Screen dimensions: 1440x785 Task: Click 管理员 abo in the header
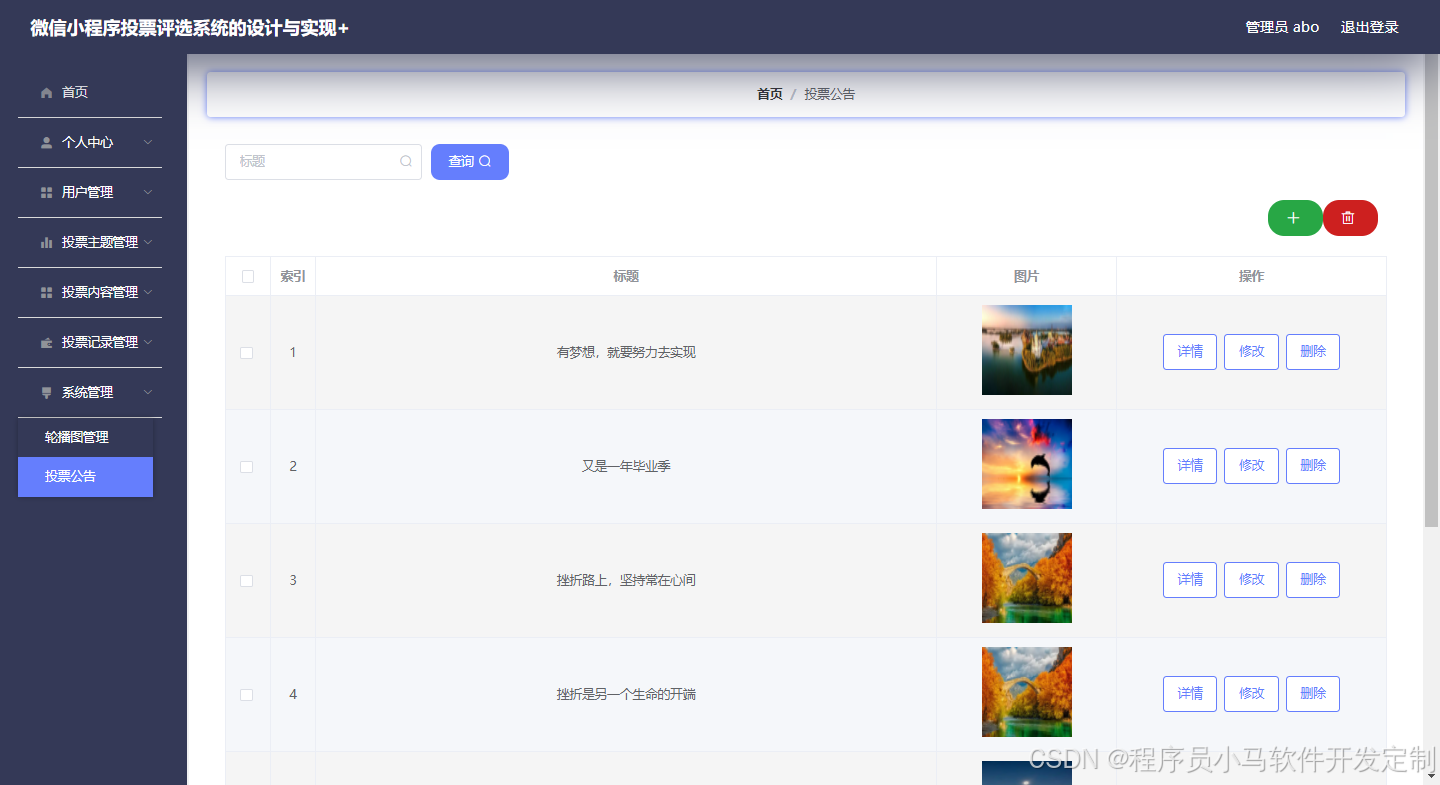(x=1282, y=27)
